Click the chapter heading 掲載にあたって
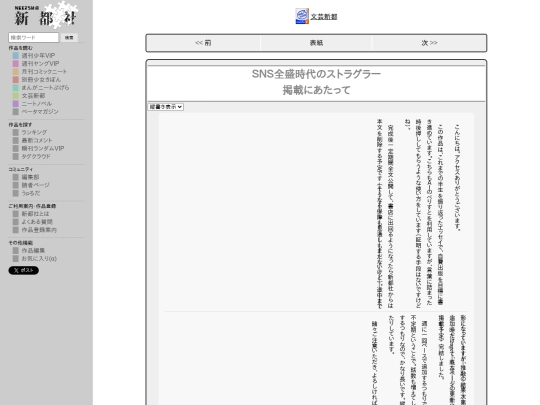The height and width of the screenshot is (405, 540). (316, 90)
